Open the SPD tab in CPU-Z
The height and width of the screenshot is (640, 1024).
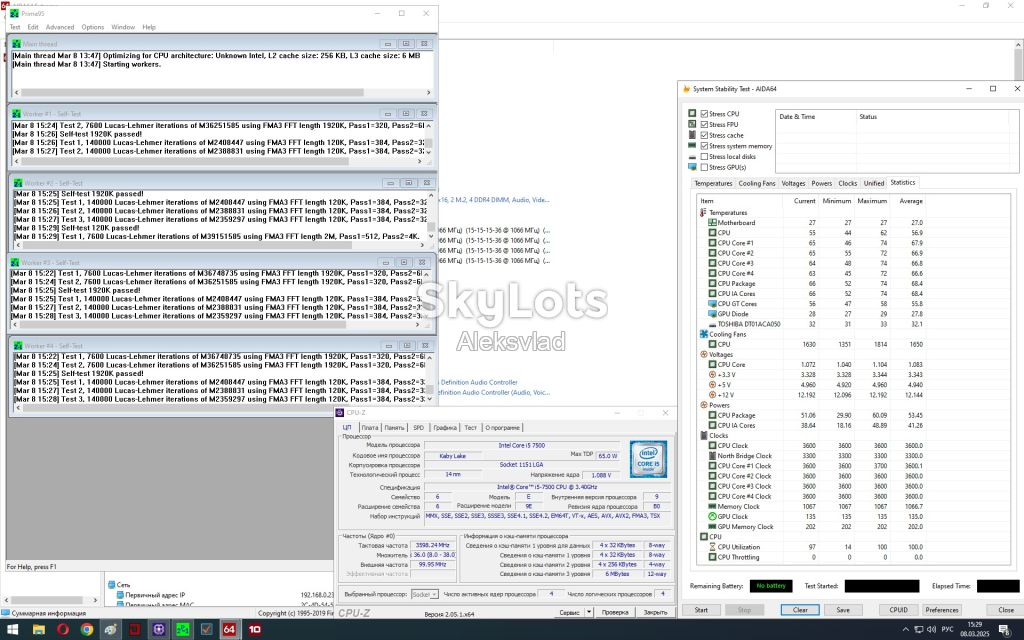419,428
